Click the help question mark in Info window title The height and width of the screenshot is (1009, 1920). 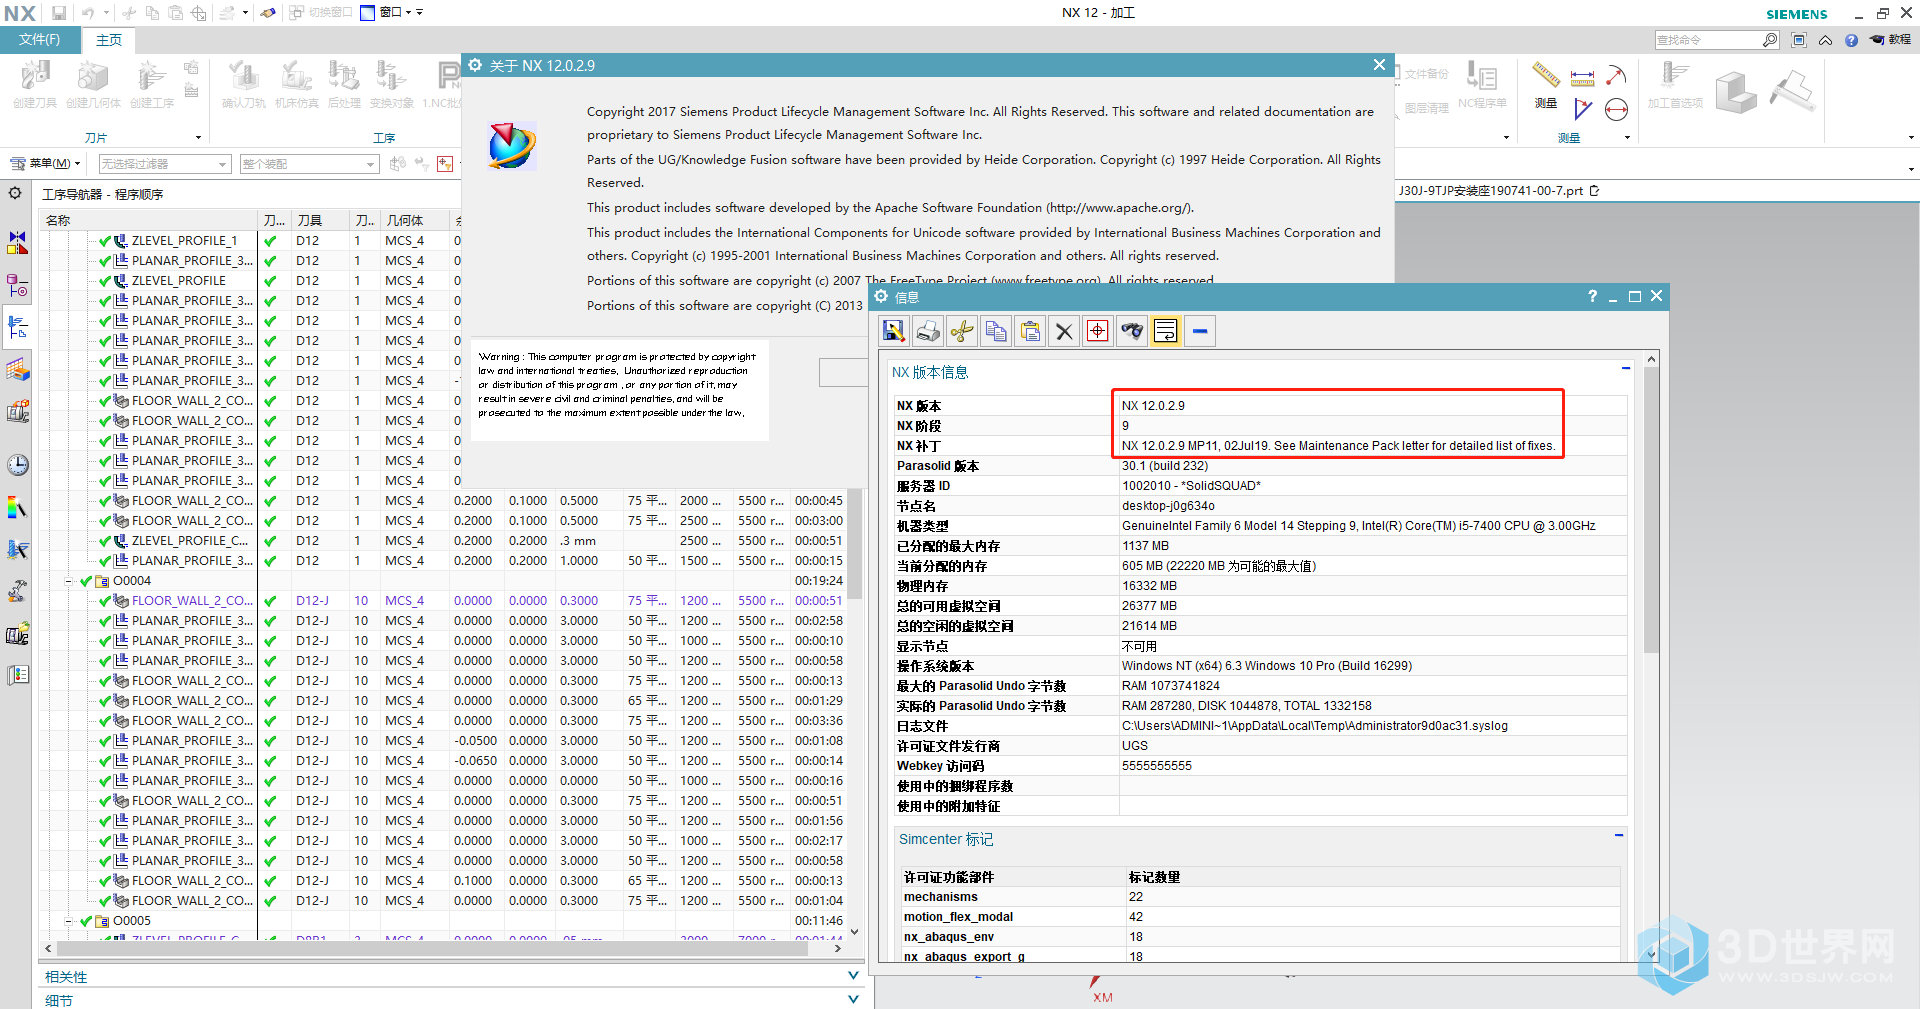(x=1592, y=296)
